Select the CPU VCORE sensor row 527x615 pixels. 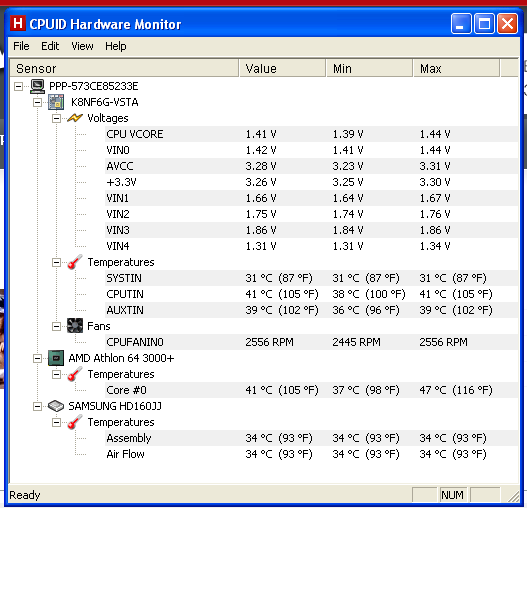tap(312, 134)
